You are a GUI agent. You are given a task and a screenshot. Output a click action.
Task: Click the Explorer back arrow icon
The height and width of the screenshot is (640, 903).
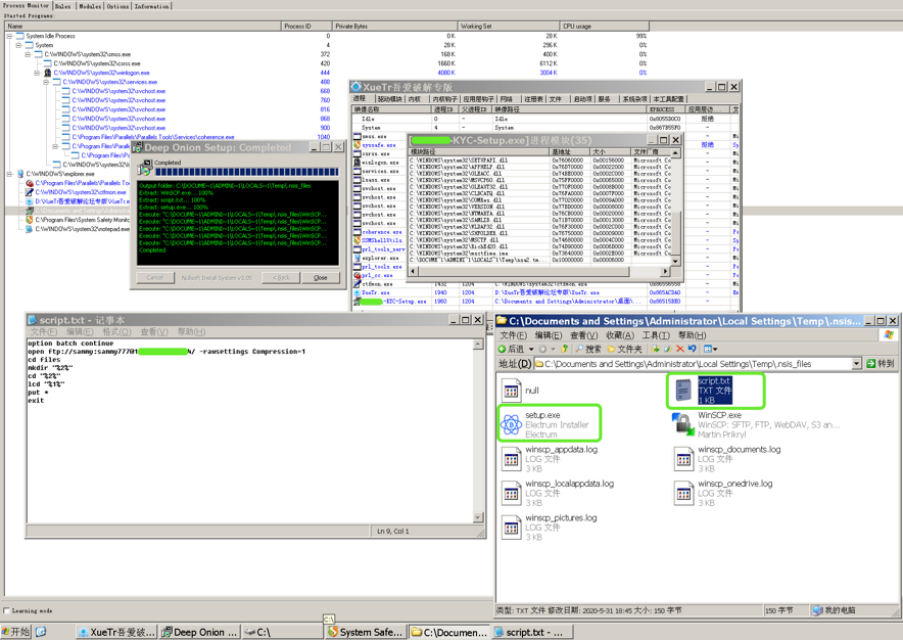tap(504, 349)
